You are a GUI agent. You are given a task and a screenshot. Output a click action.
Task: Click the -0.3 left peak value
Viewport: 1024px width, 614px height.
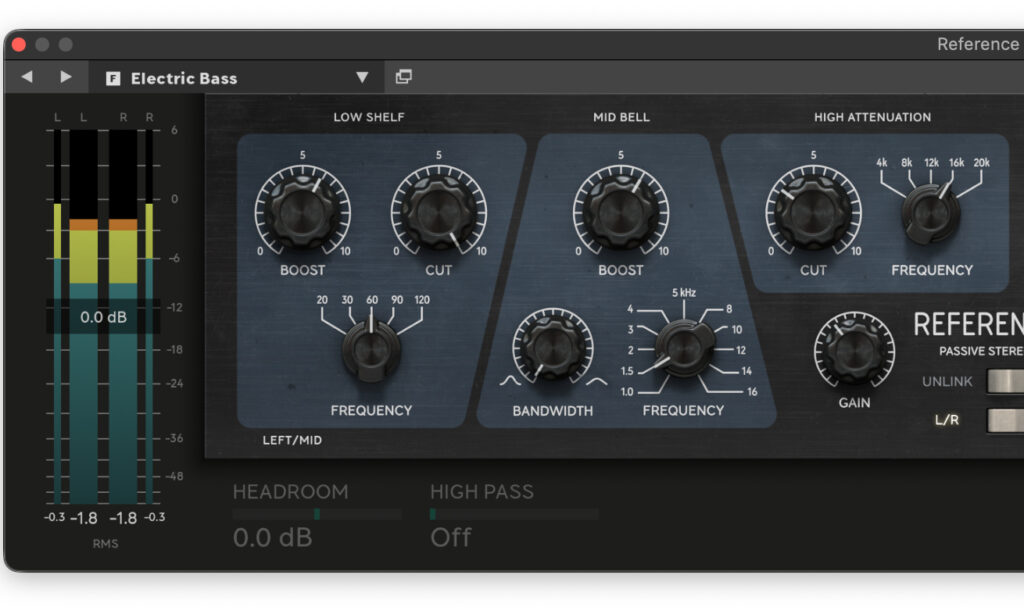(55, 517)
